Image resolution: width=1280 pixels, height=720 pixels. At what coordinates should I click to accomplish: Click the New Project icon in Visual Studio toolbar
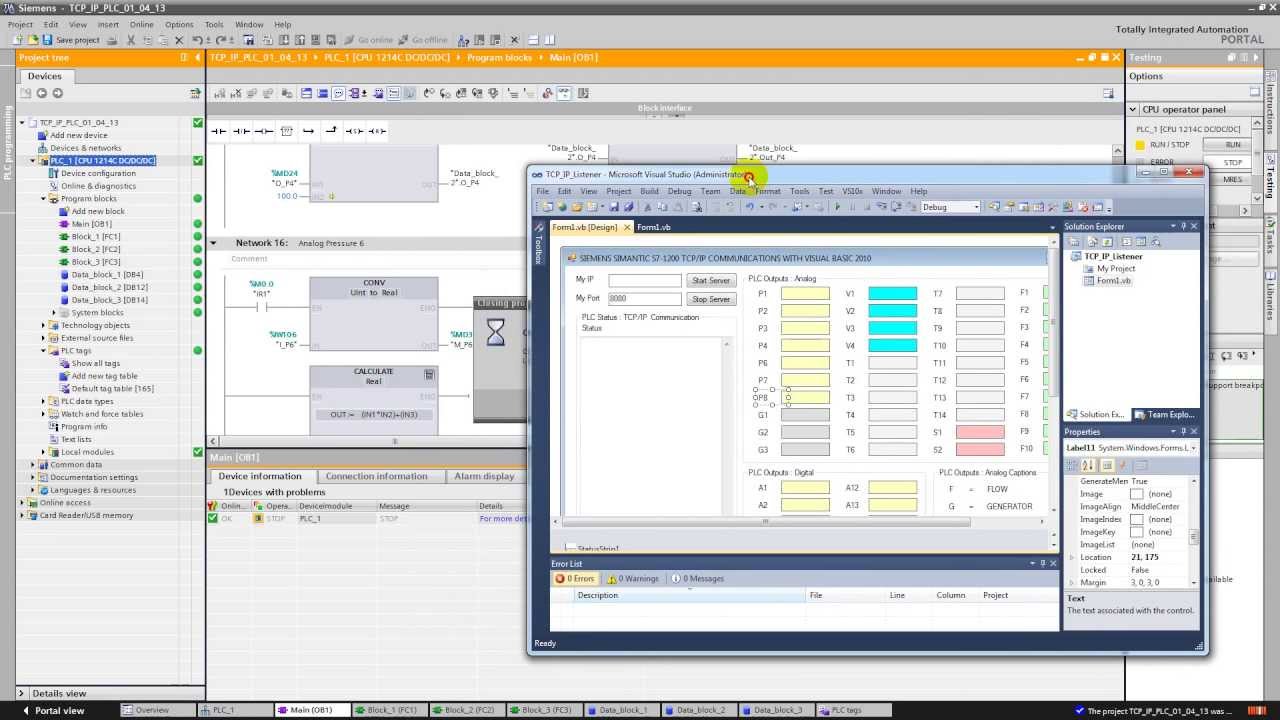pyautogui.click(x=547, y=207)
